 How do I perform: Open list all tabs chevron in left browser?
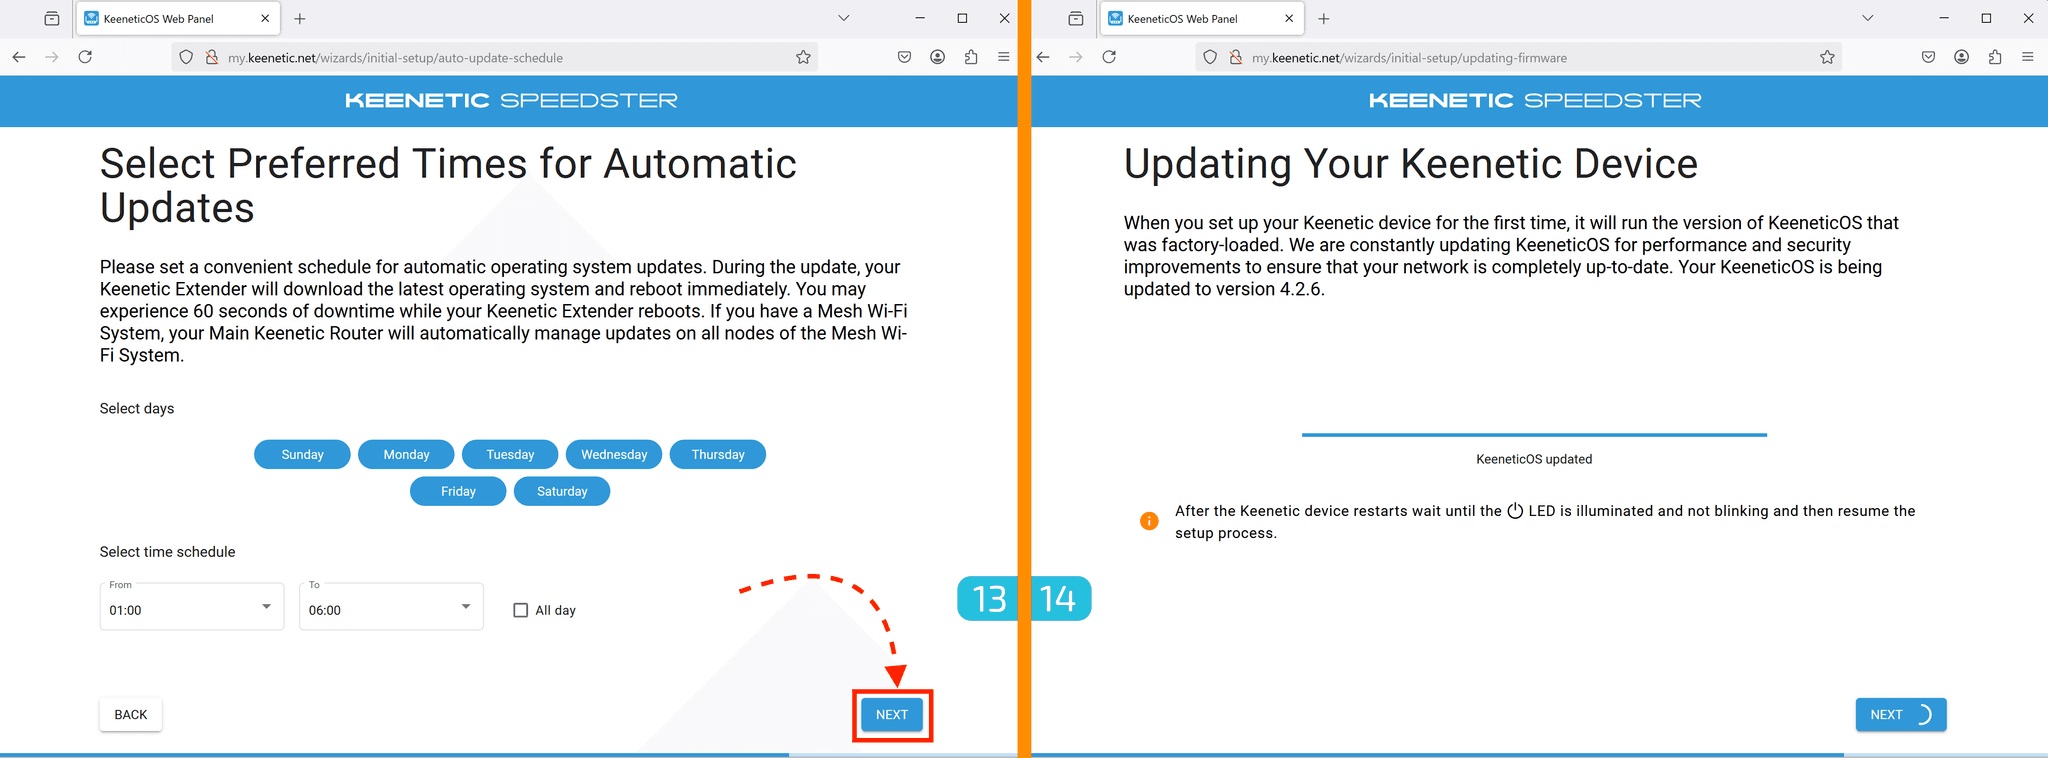[843, 18]
